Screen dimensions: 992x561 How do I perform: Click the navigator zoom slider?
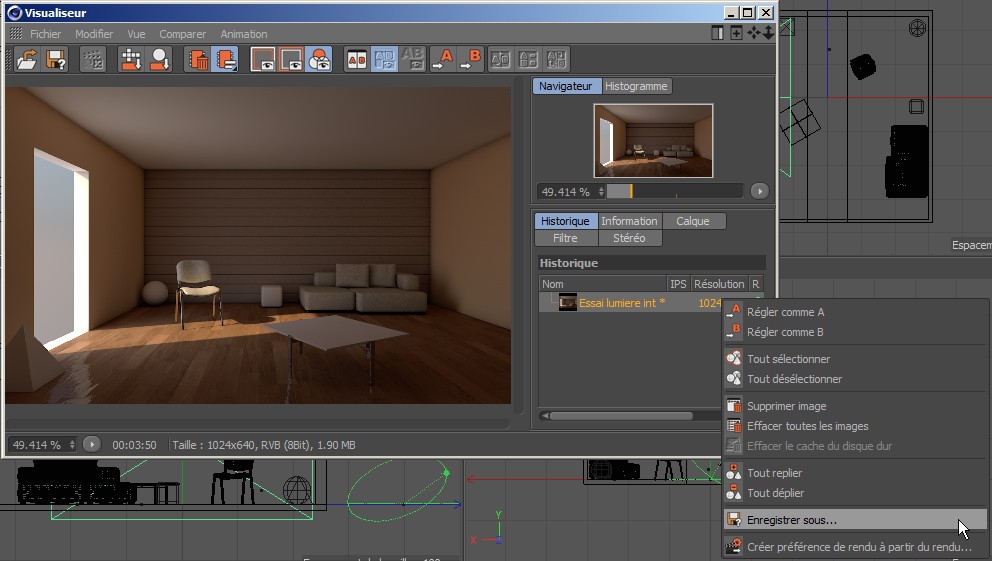674,191
